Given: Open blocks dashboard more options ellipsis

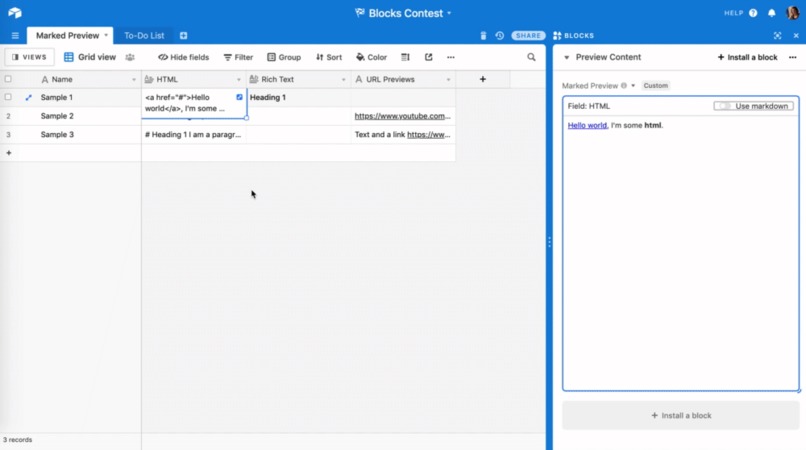Looking at the screenshot, I should coord(793,57).
